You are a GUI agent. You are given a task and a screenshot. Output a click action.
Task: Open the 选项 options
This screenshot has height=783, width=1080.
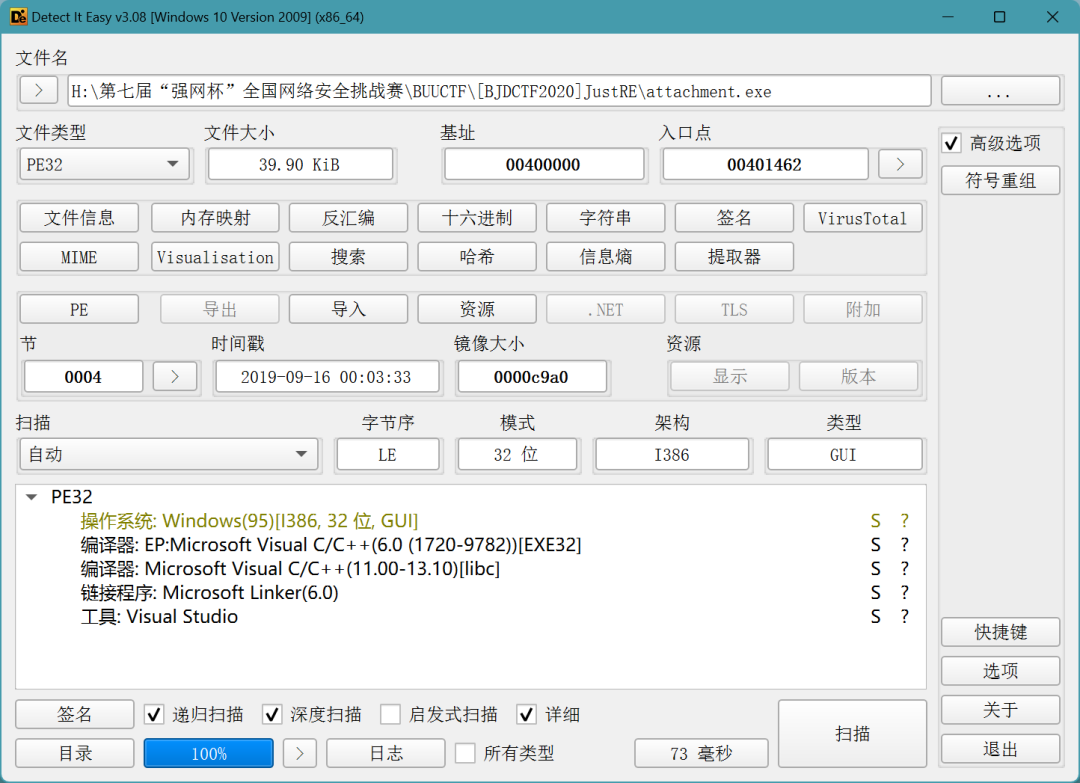pyautogui.click(x=1000, y=671)
